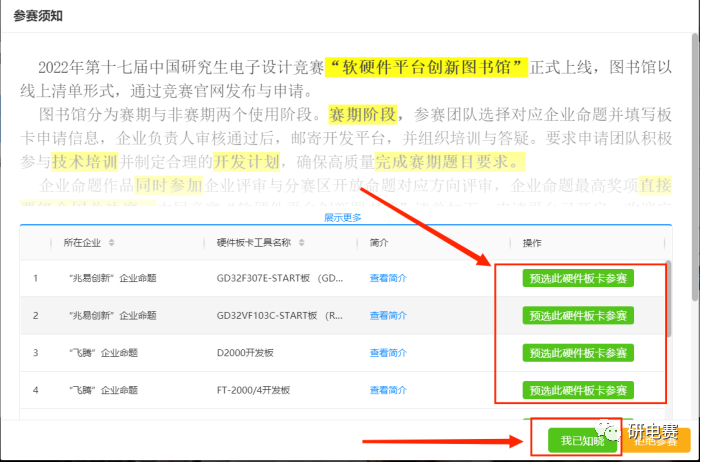The image size is (701, 462).
Task: Click 展示更多 to expand the notice text
Action: click(x=343, y=217)
